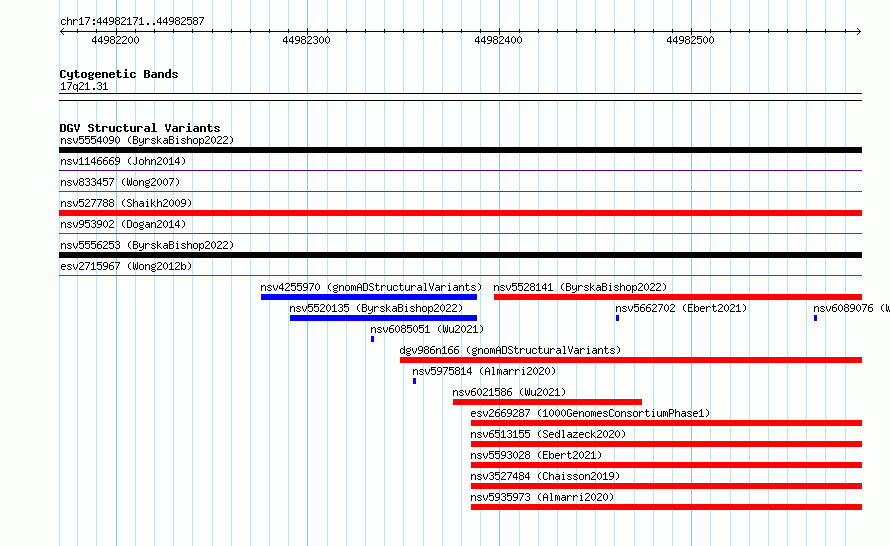Click nsv3527484 (Chaisson2019) label

(x=545, y=476)
